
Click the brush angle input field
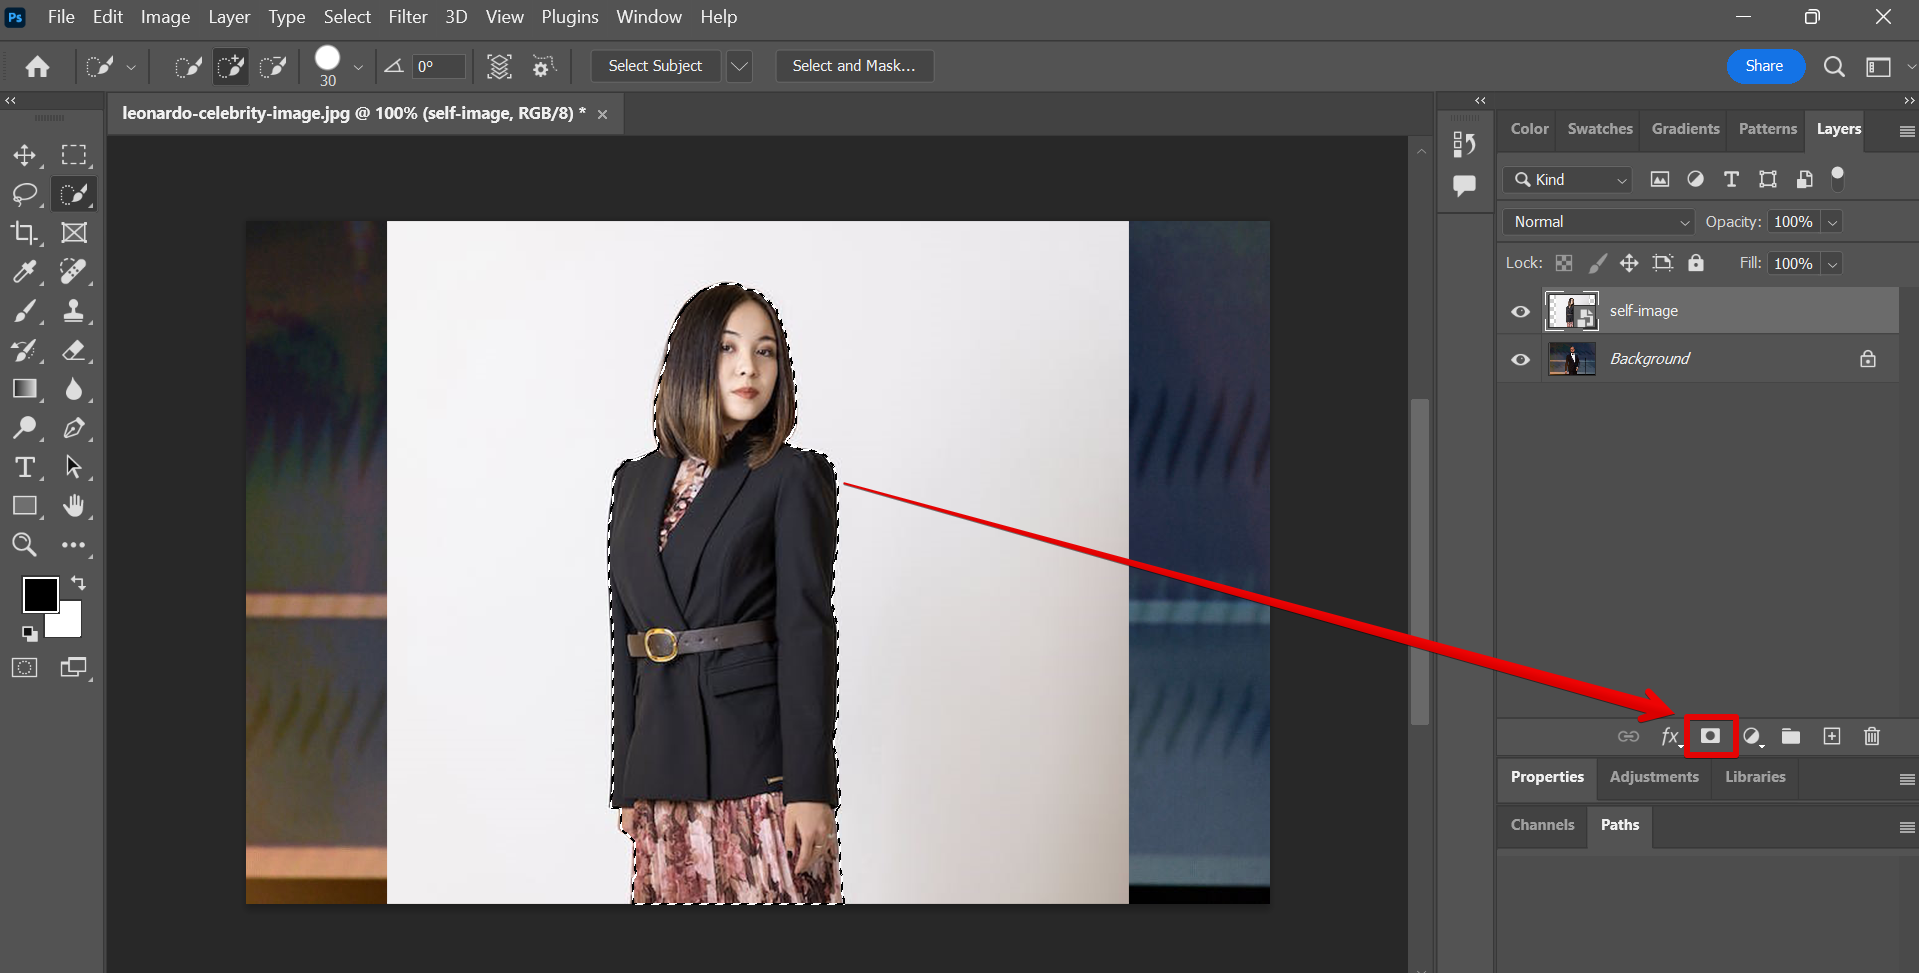coord(439,66)
